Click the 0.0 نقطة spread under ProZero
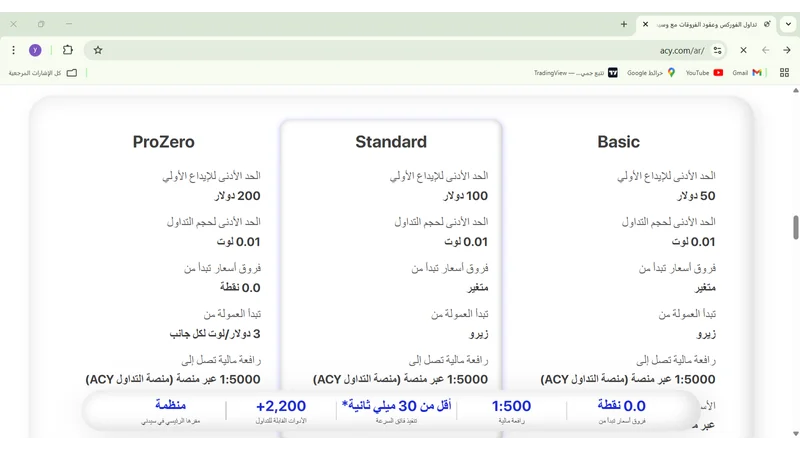 point(240,288)
